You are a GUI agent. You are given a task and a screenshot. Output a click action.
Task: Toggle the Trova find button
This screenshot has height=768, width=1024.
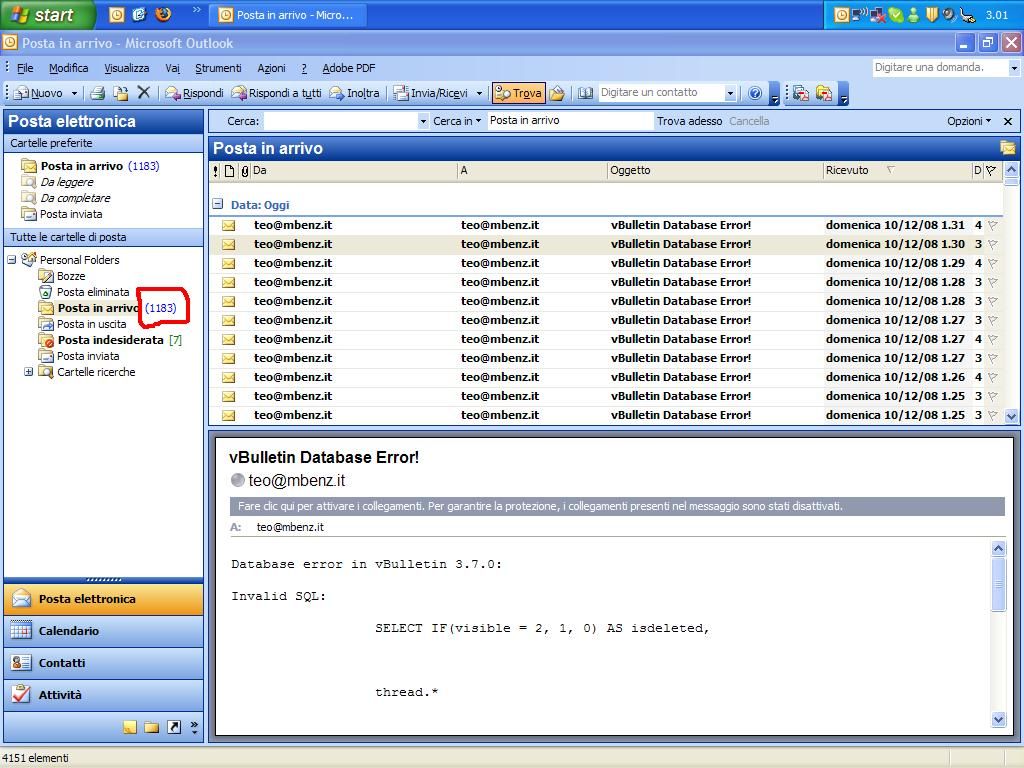click(x=519, y=93)
